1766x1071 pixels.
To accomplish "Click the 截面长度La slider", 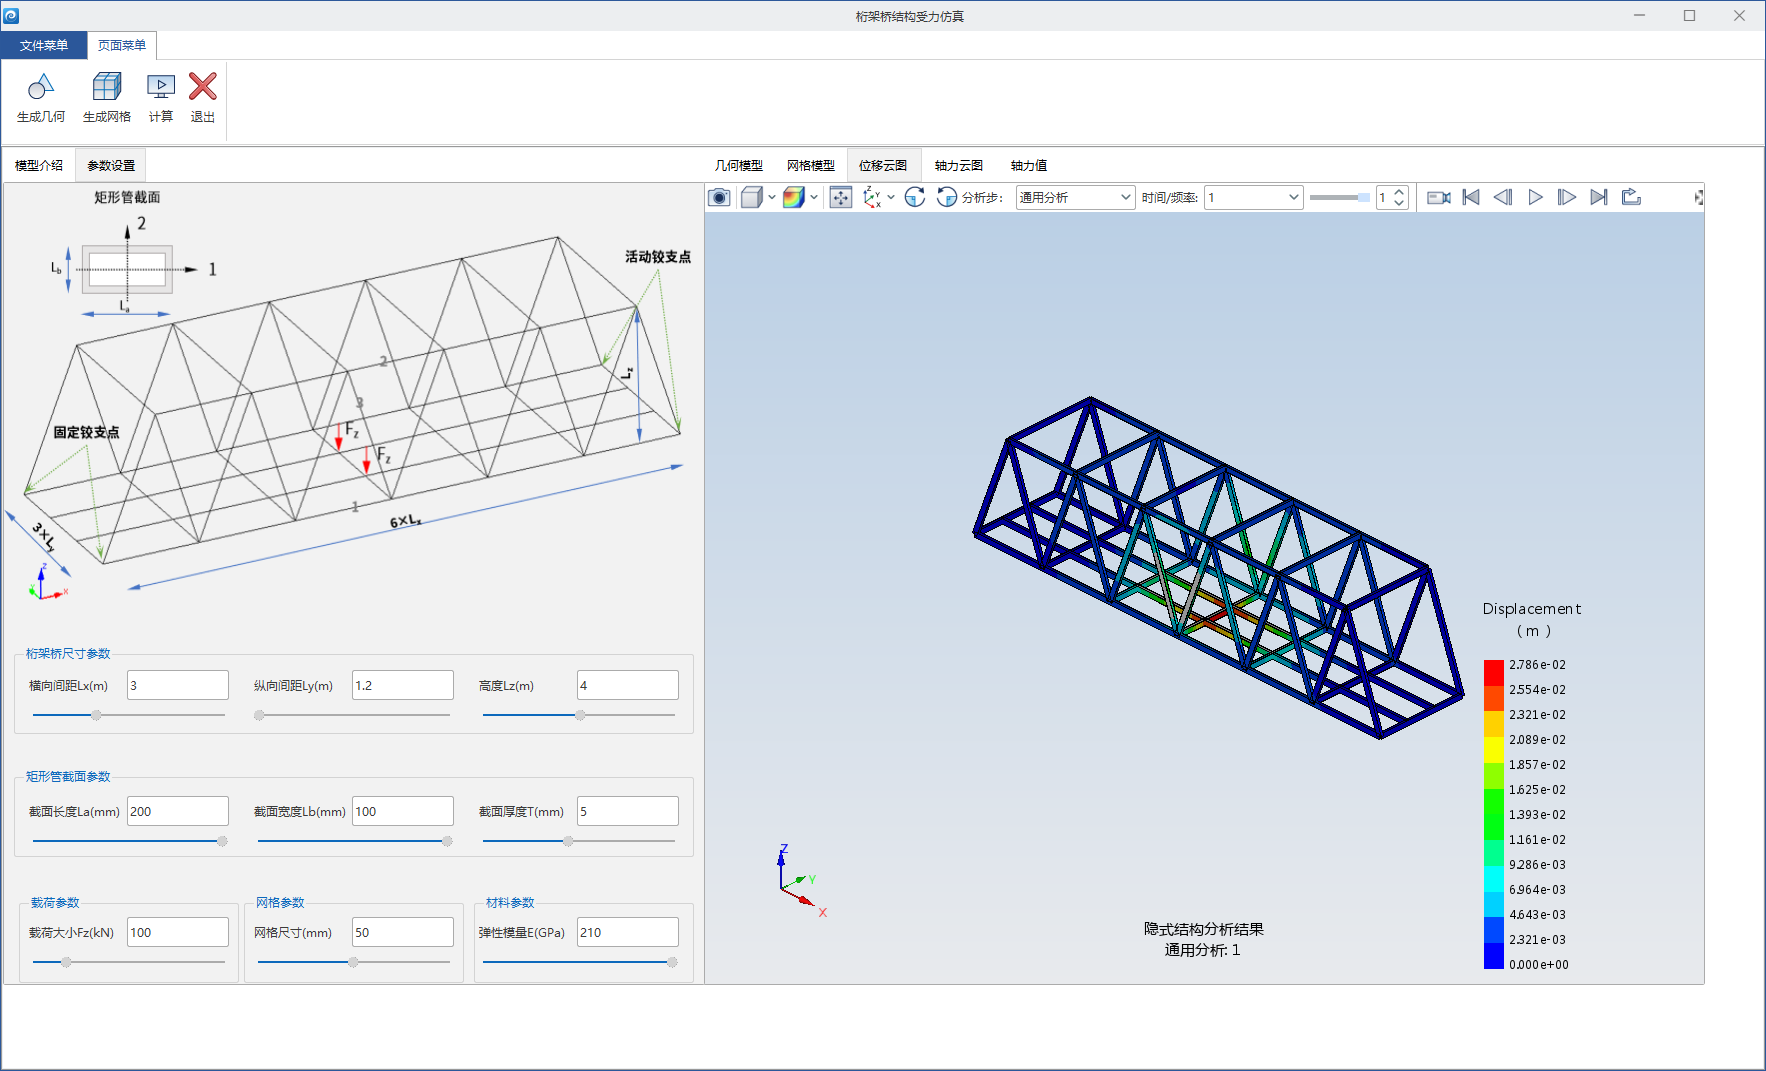I will pyautogui.click(x=129, y=841).
